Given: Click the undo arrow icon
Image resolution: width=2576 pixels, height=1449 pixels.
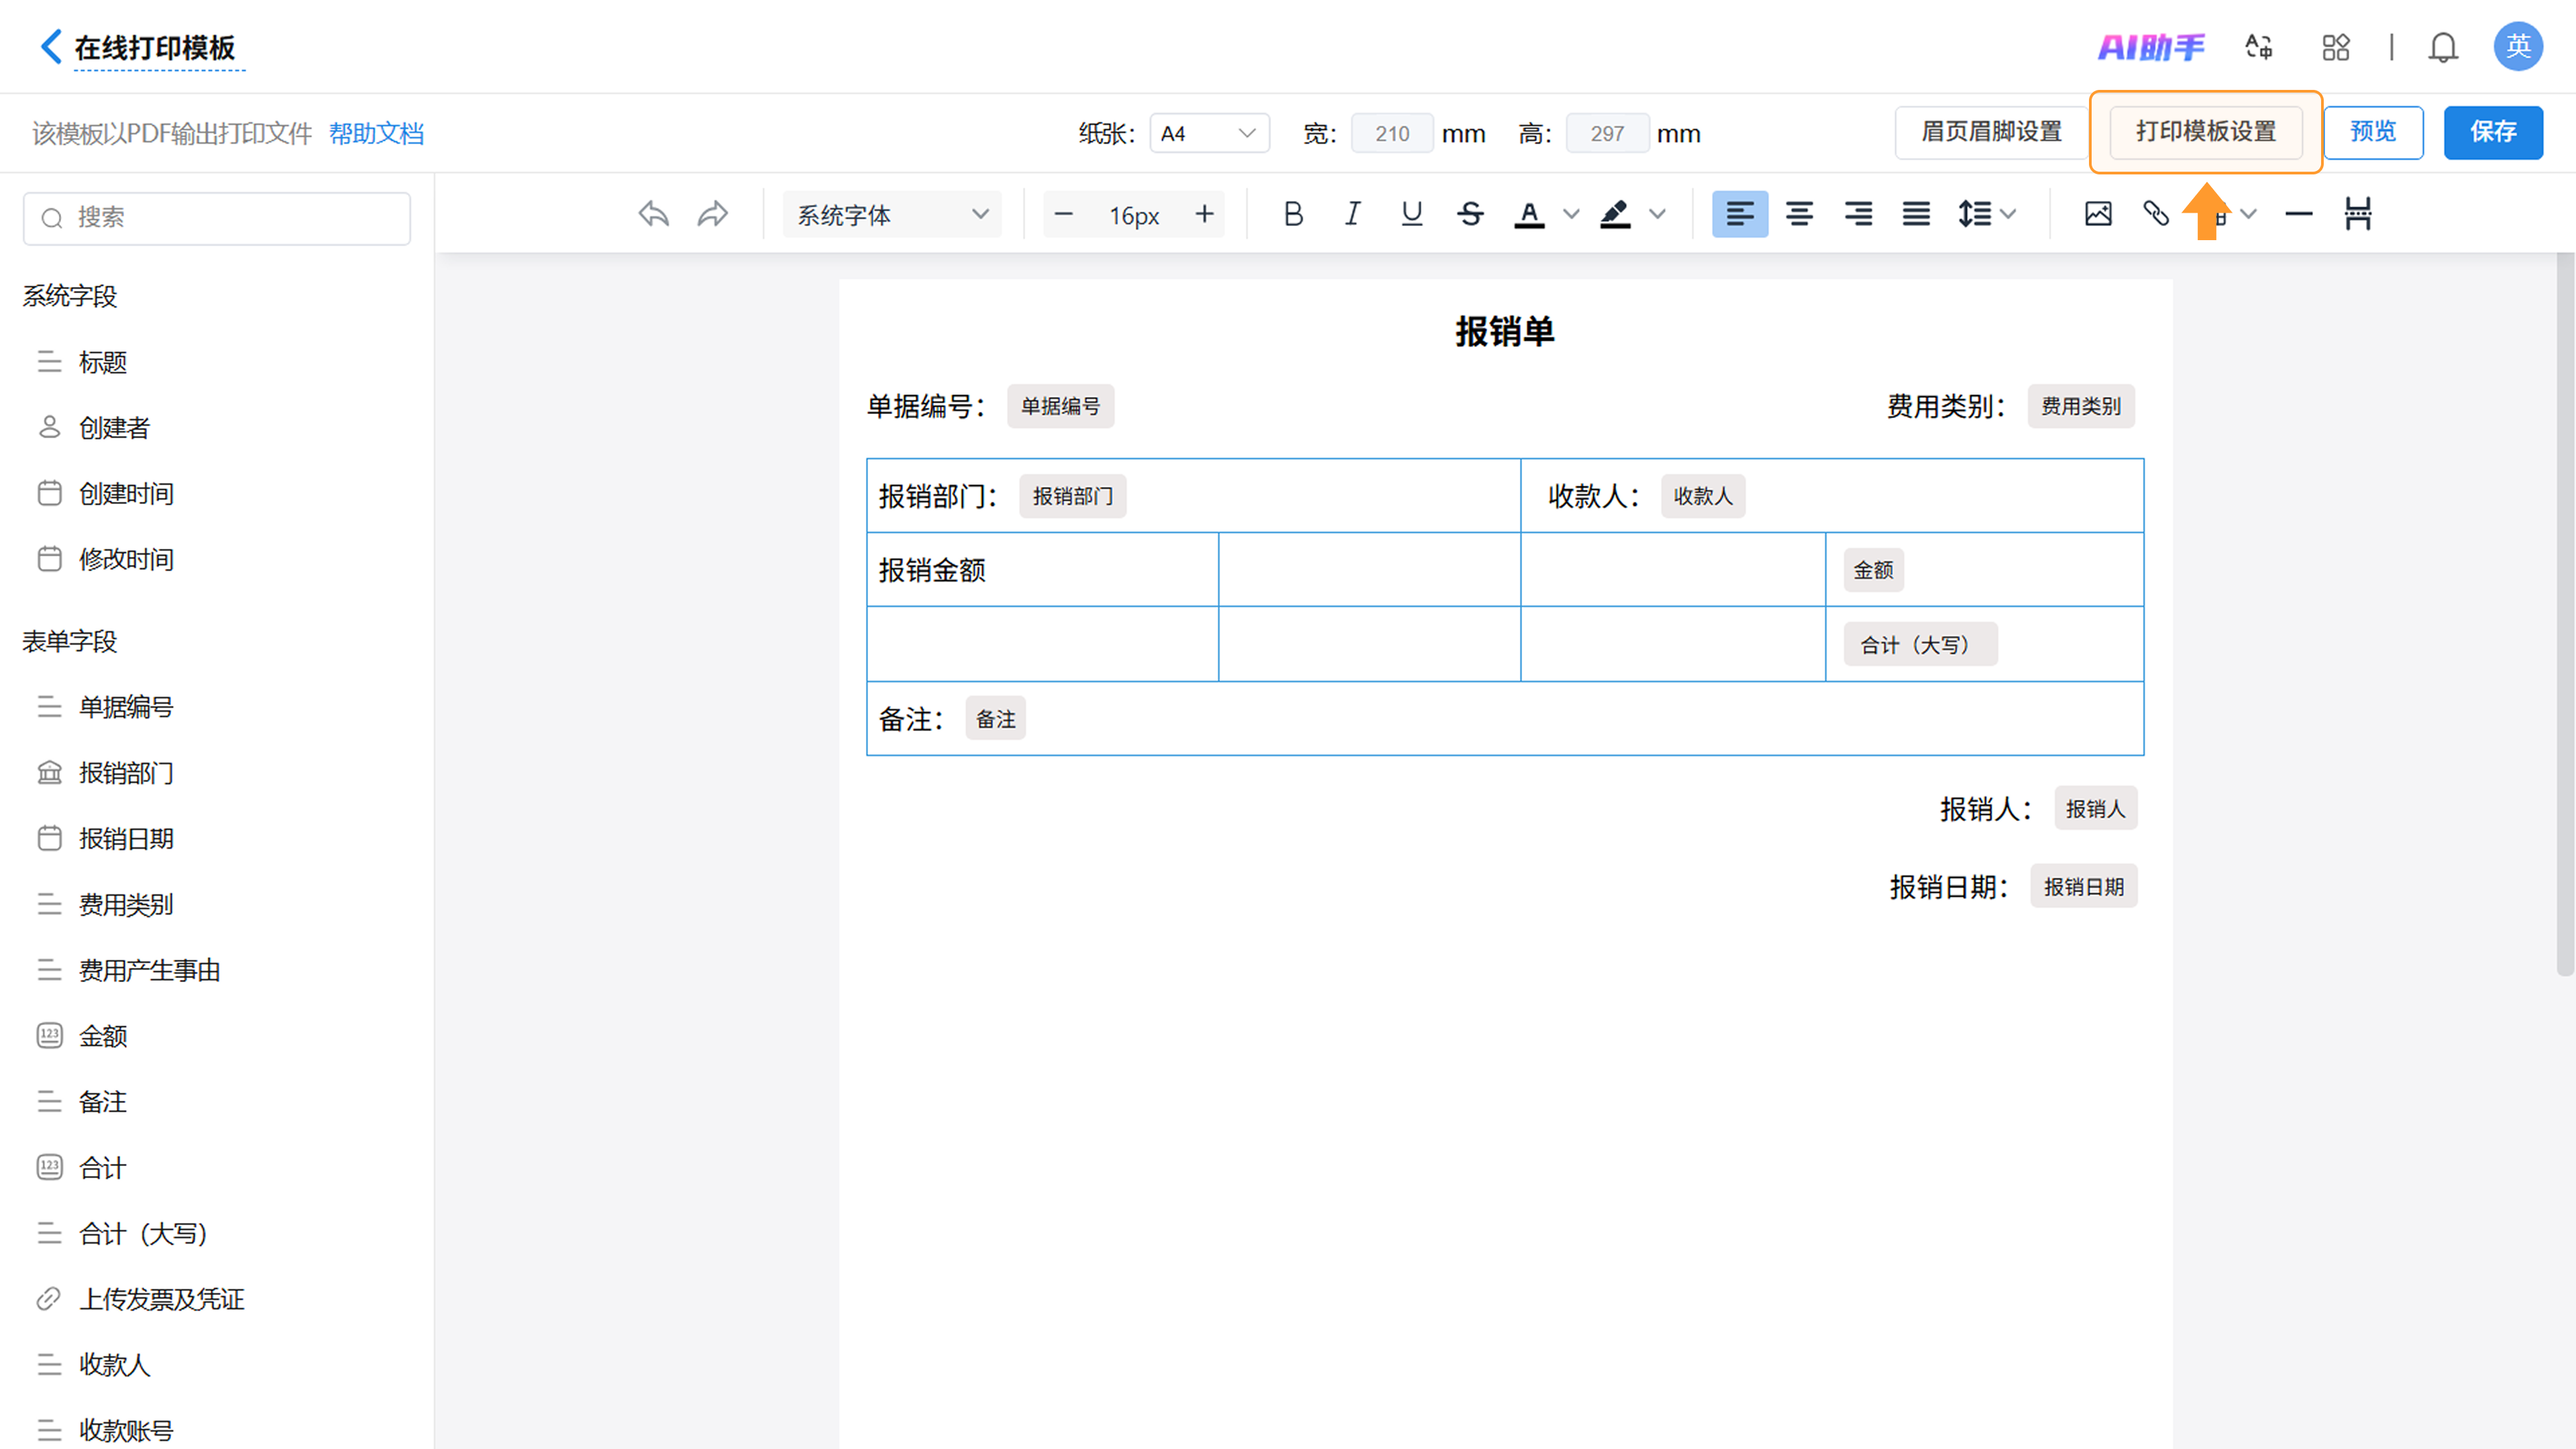Looking at the screenshot, I should tap(653, 214).
